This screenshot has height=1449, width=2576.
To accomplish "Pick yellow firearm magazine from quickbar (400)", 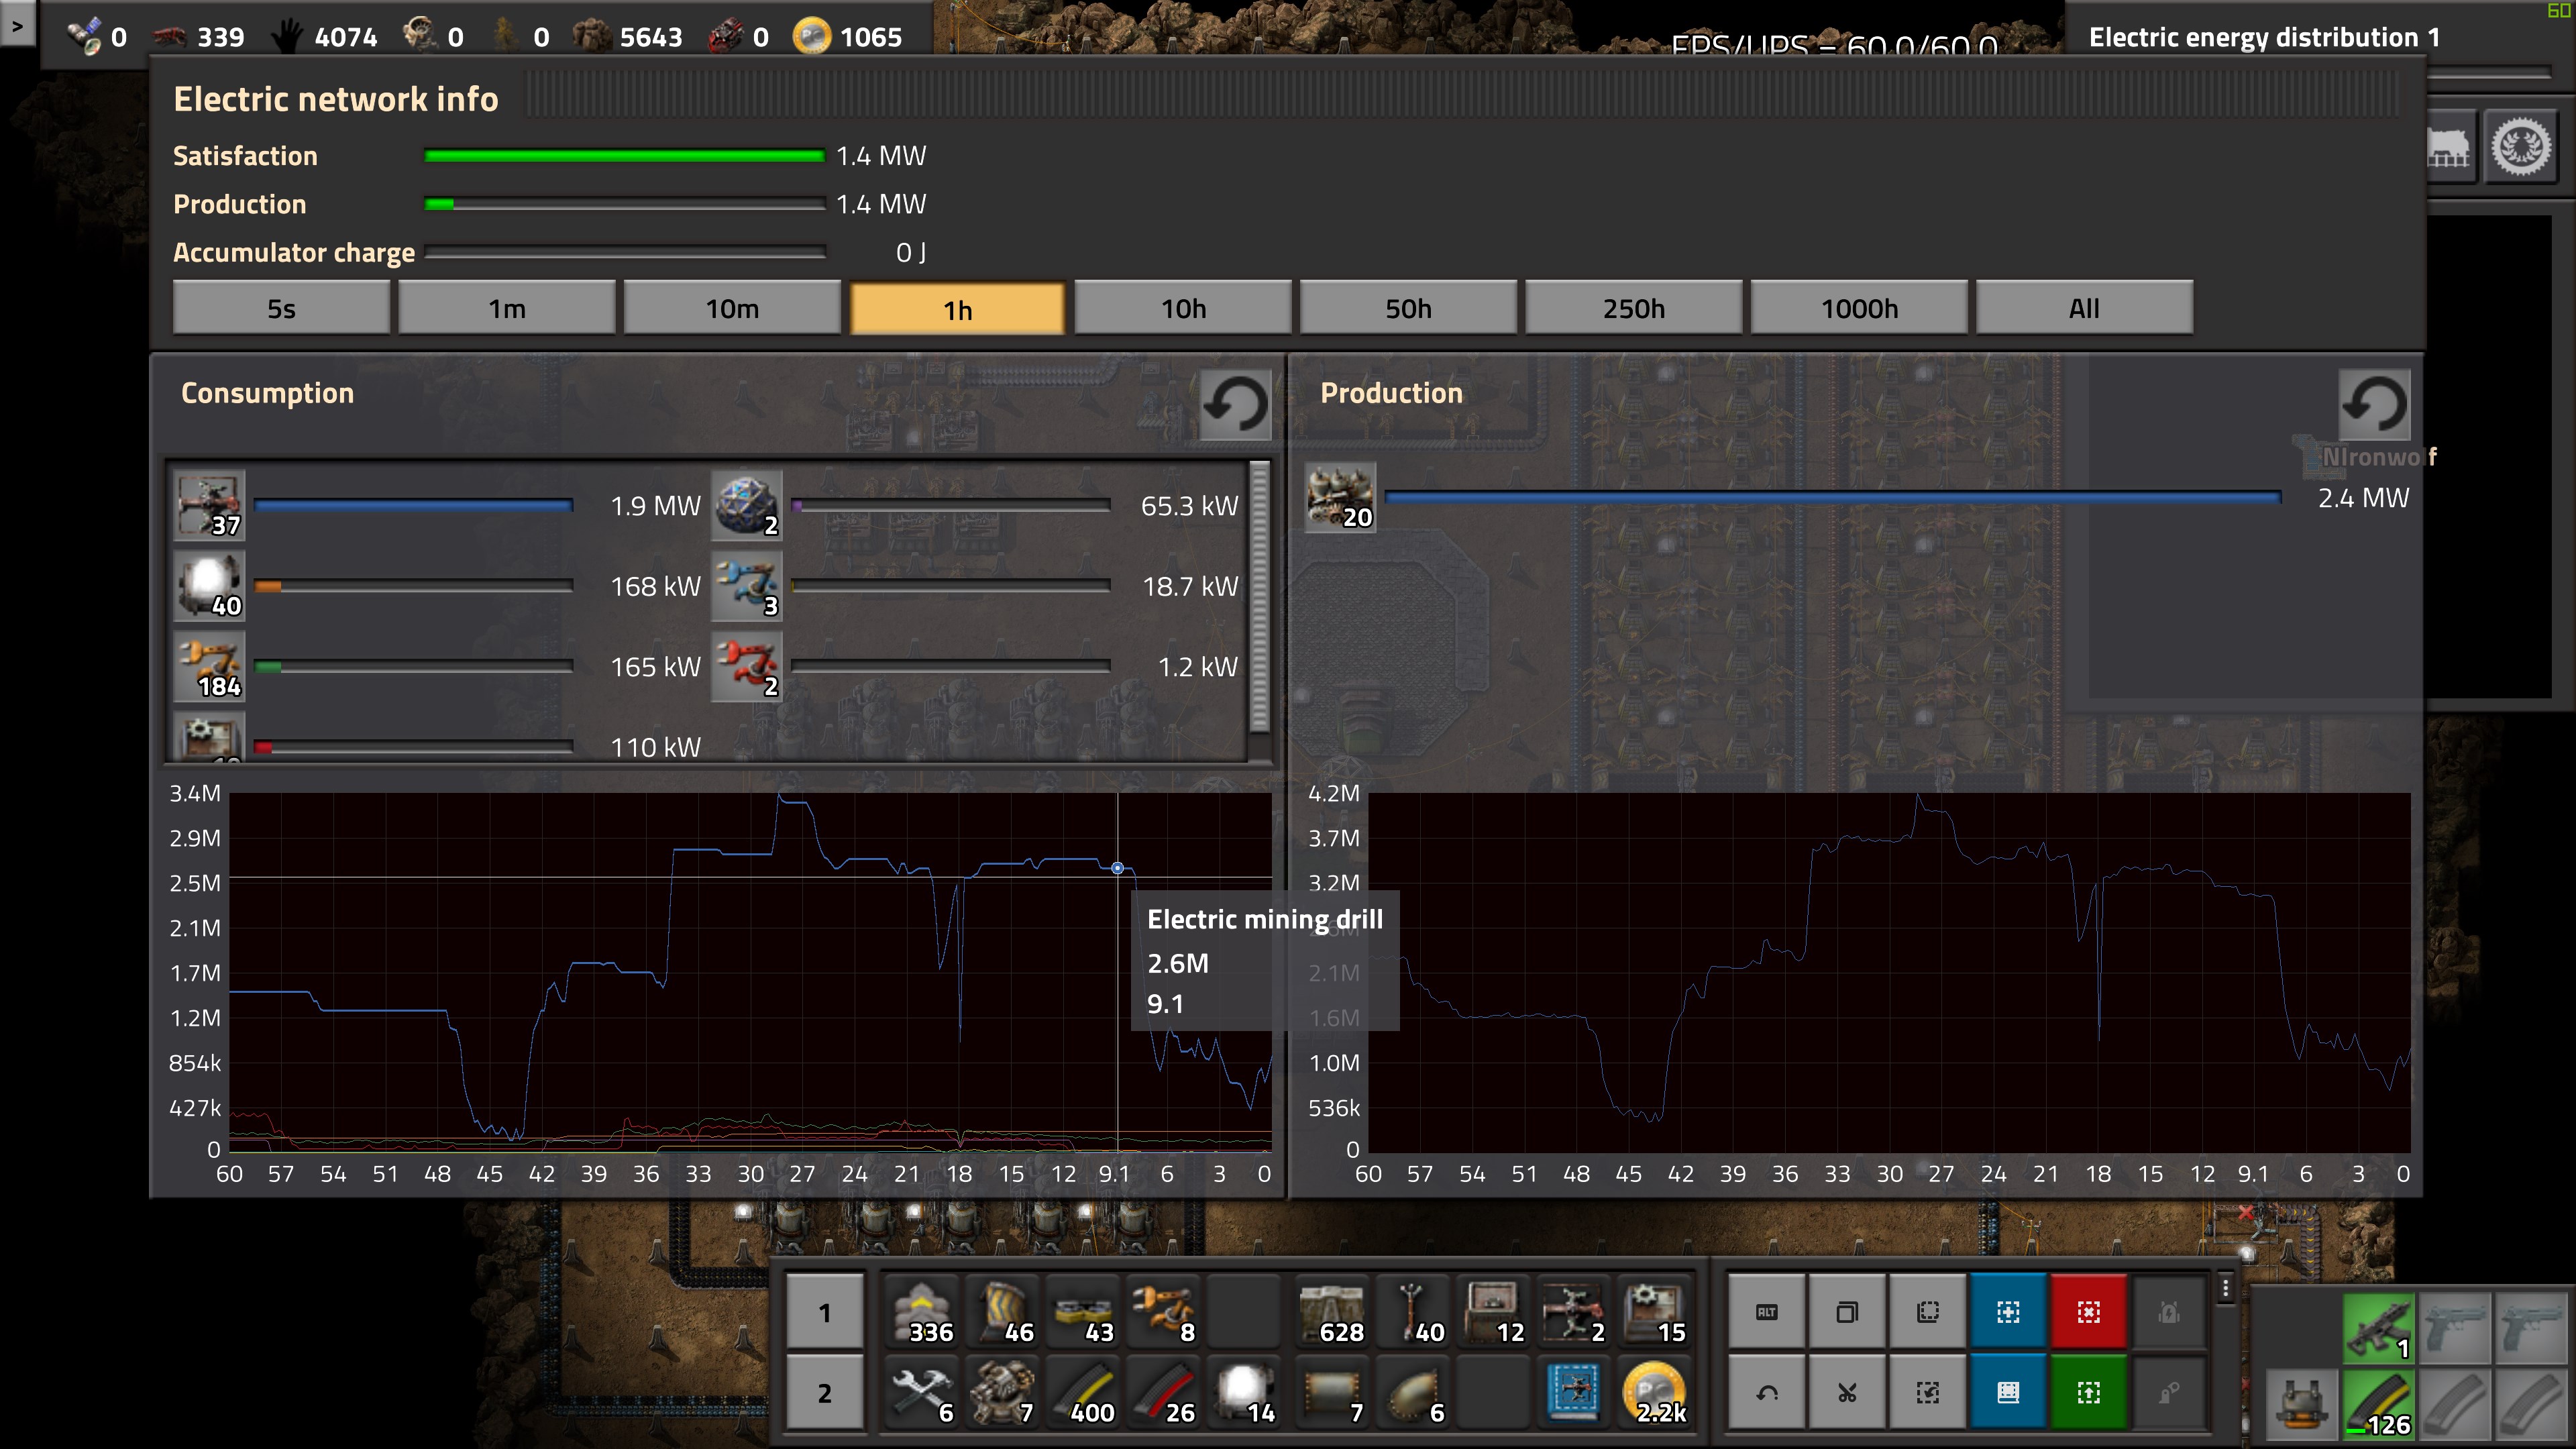I will [1084, 1393].
